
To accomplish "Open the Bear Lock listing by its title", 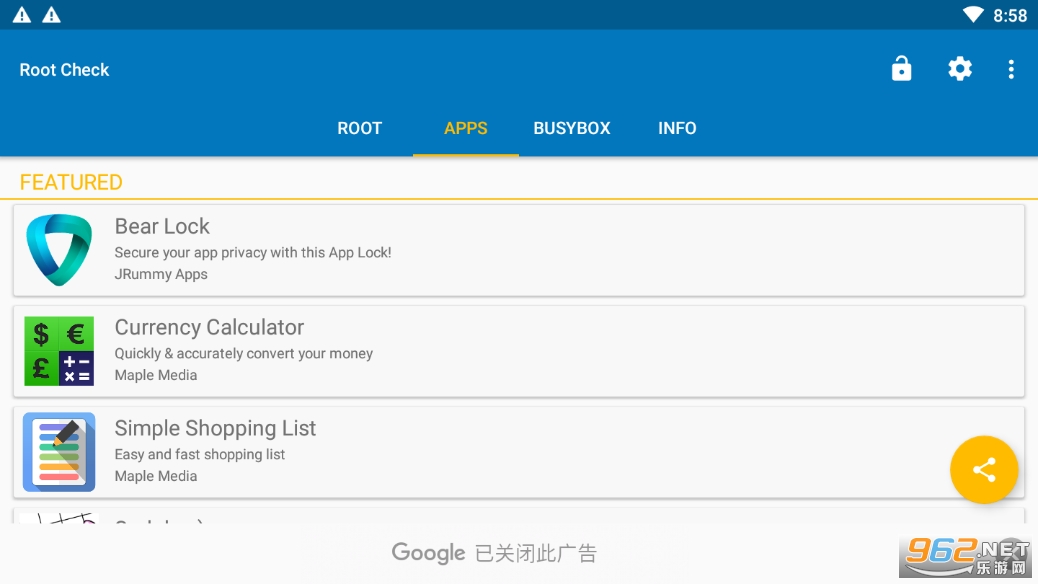I will click(162, 227).
